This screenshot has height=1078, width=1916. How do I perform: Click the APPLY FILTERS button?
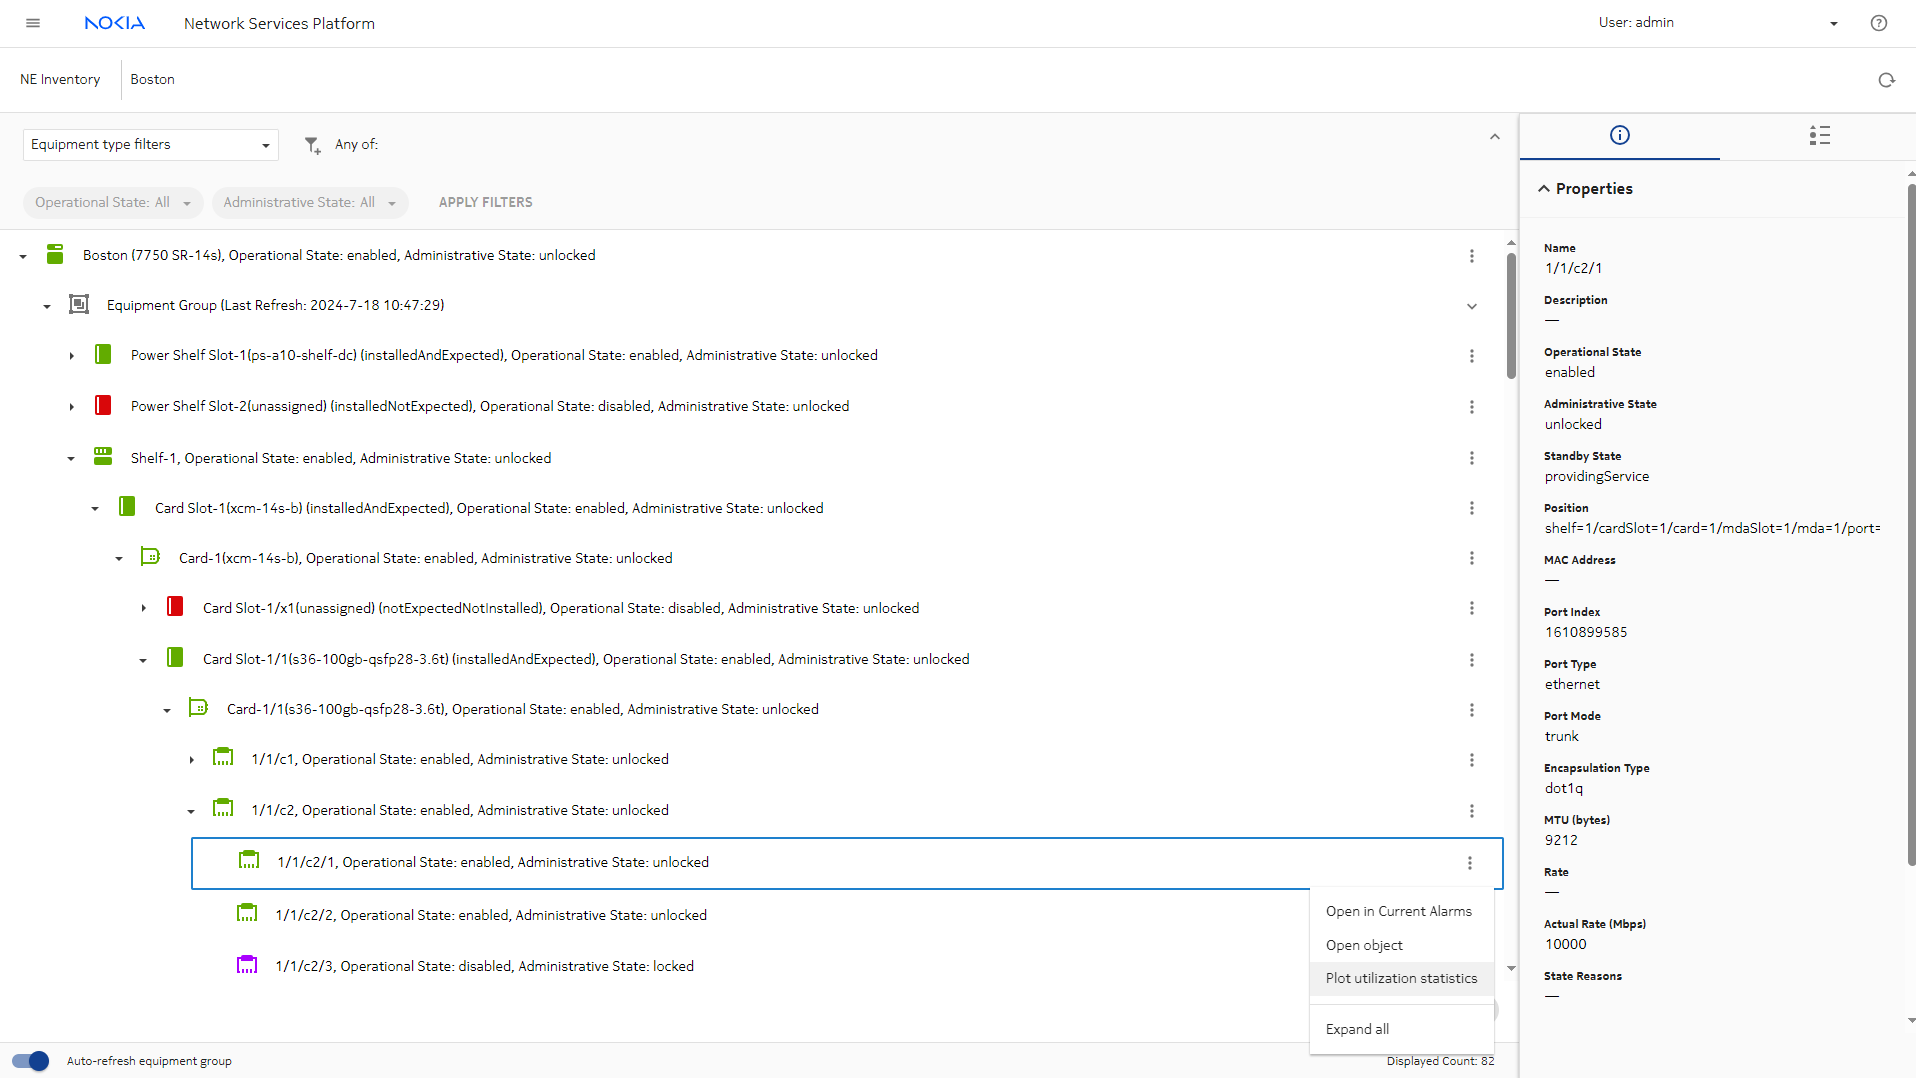click(x=485, y=203)
